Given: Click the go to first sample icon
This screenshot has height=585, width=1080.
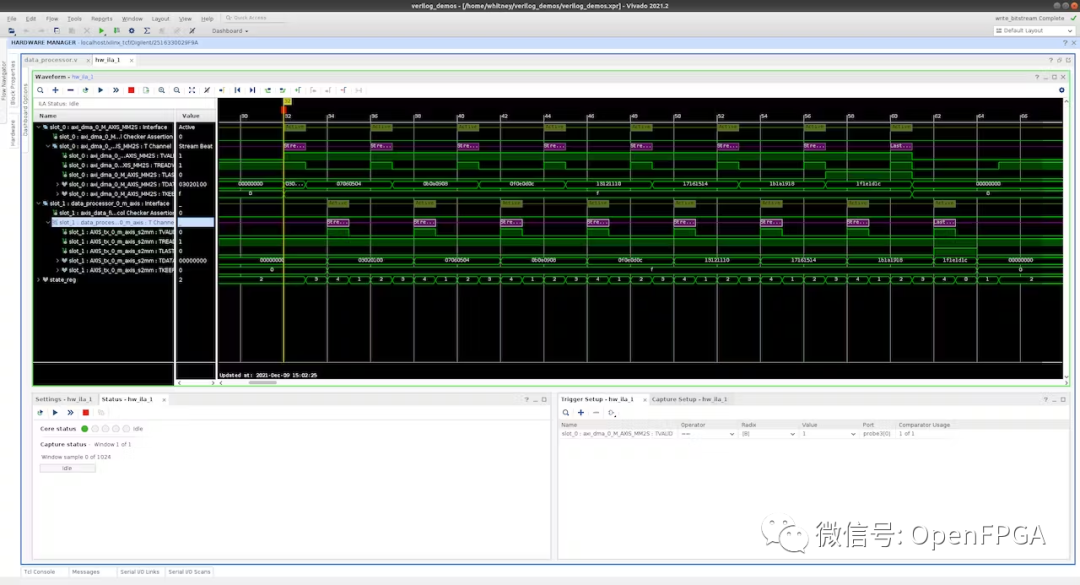Looking at the screenshot, I should point(237,90).
